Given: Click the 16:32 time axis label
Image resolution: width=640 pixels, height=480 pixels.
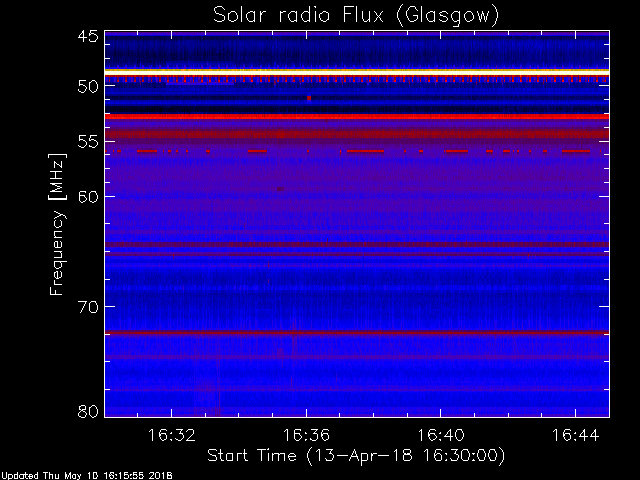Looking at the screenshot, I should [x=171, y=435].
